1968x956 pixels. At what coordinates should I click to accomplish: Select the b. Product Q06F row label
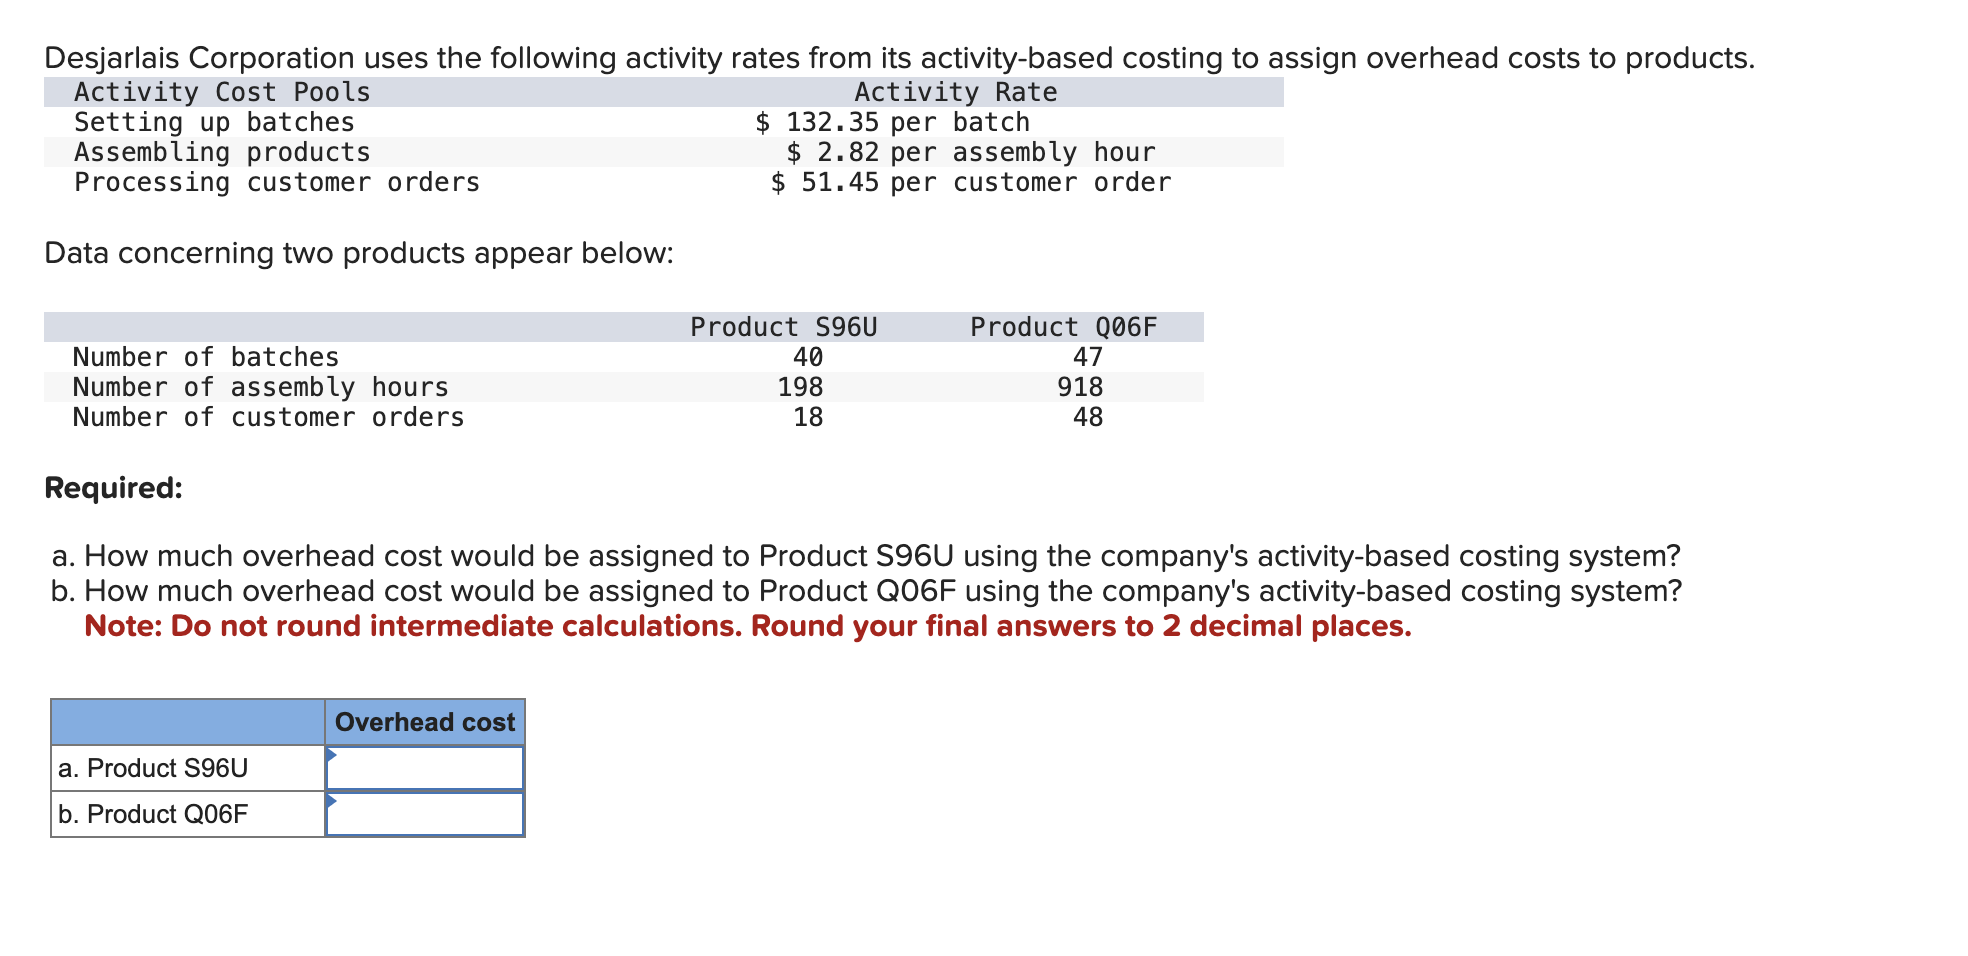tap(152, 813)
